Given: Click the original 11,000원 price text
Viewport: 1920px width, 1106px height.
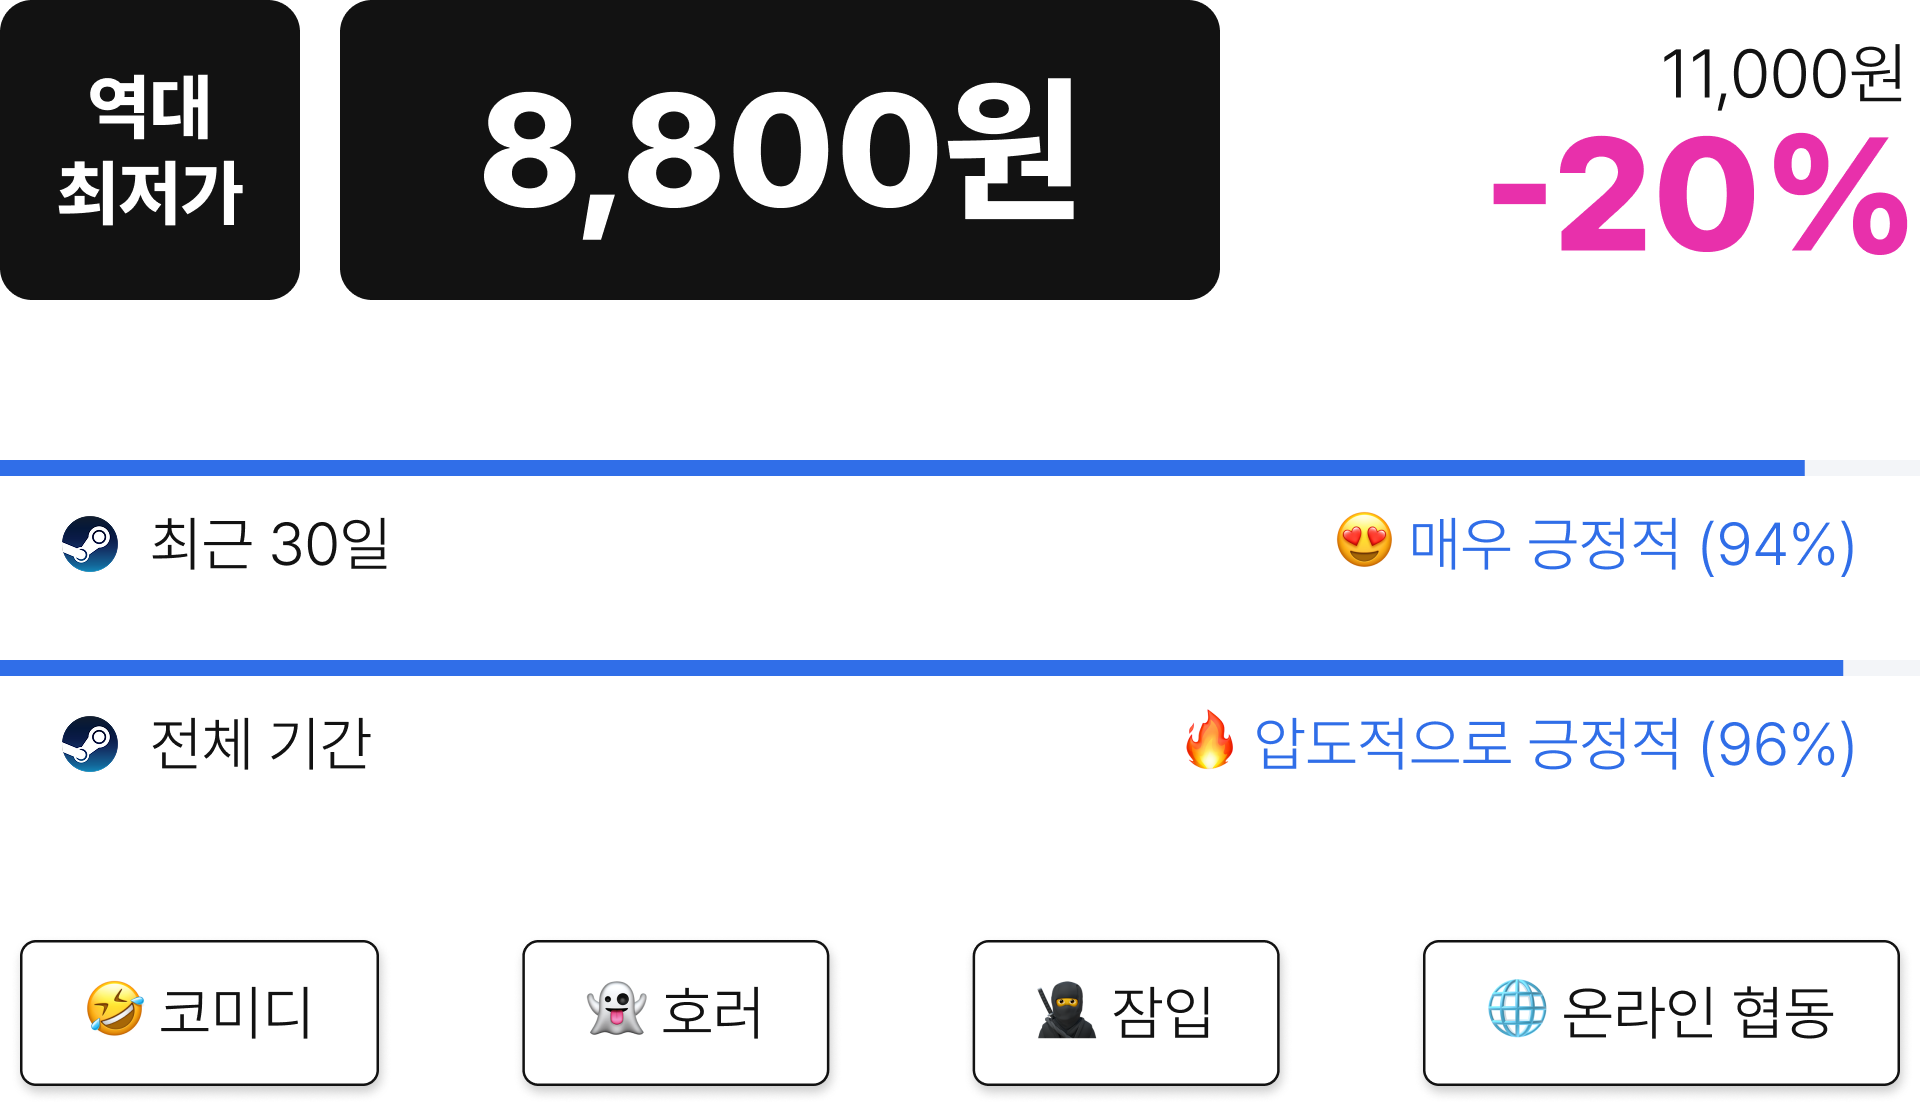Looking at the screenshot, I should [x=1782, y=75].
